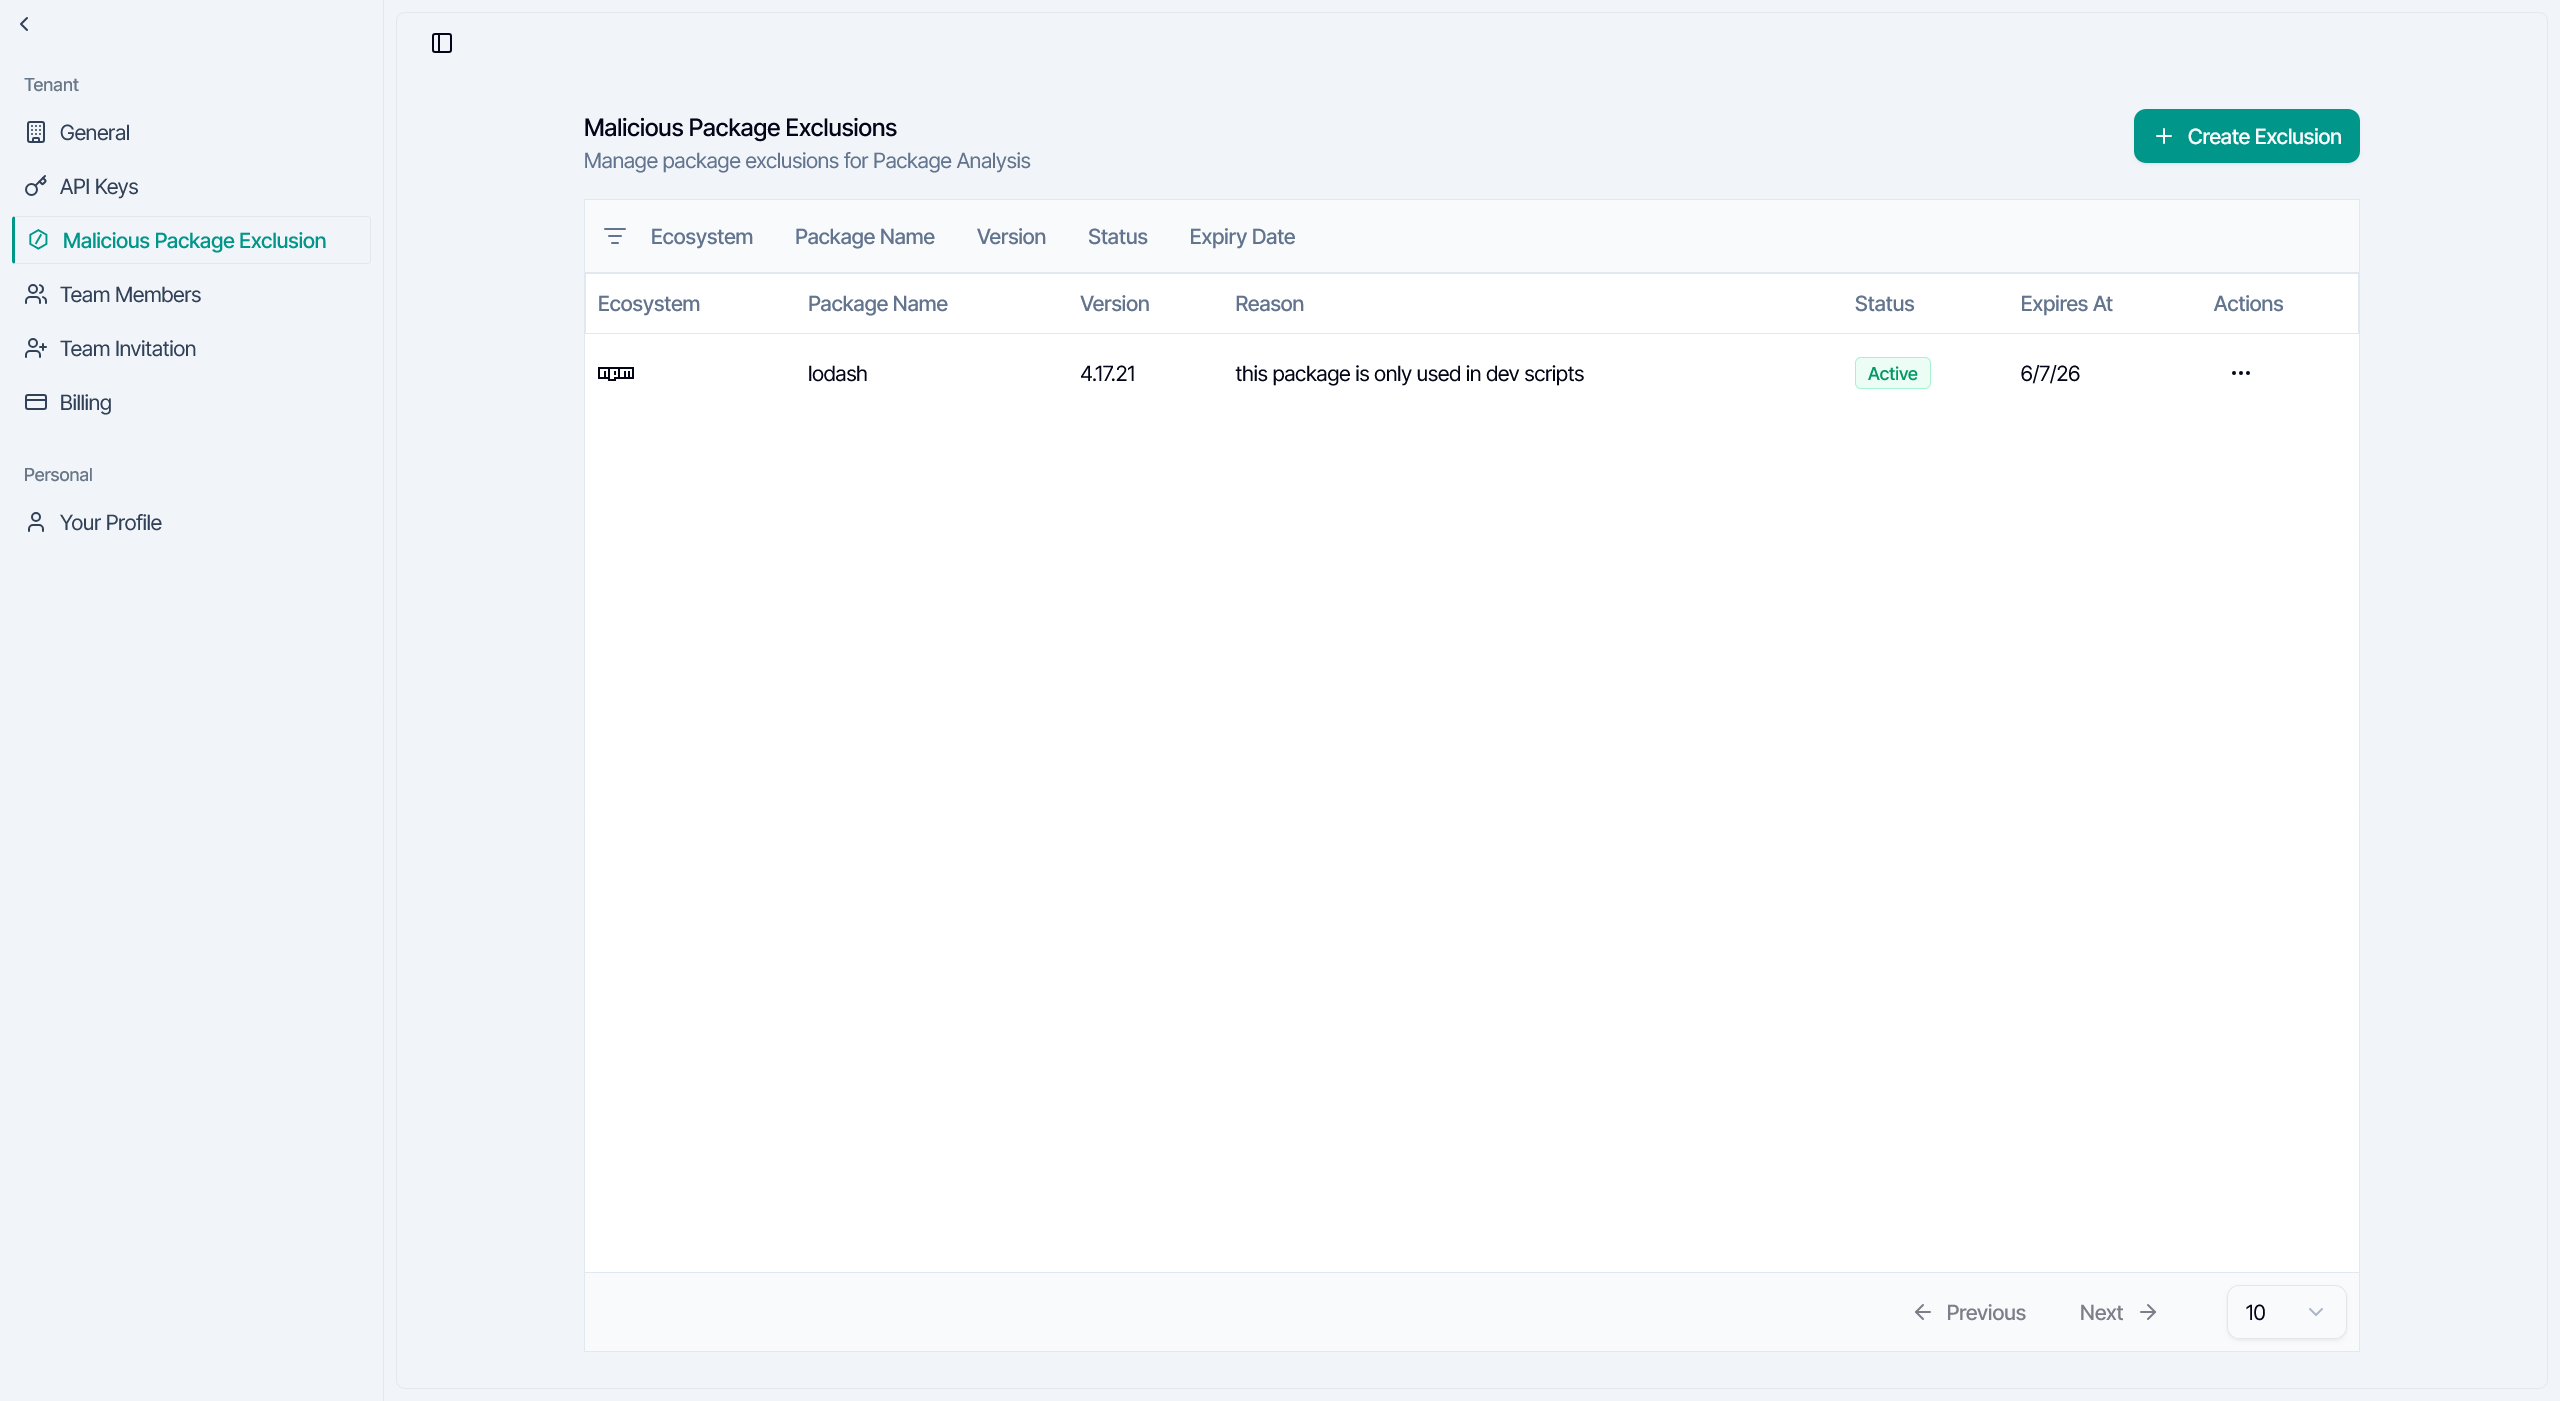Open Team Members via the people icon
Image resolution: width=2560 pixels, height=1401 pixels.
coord(36,294)
